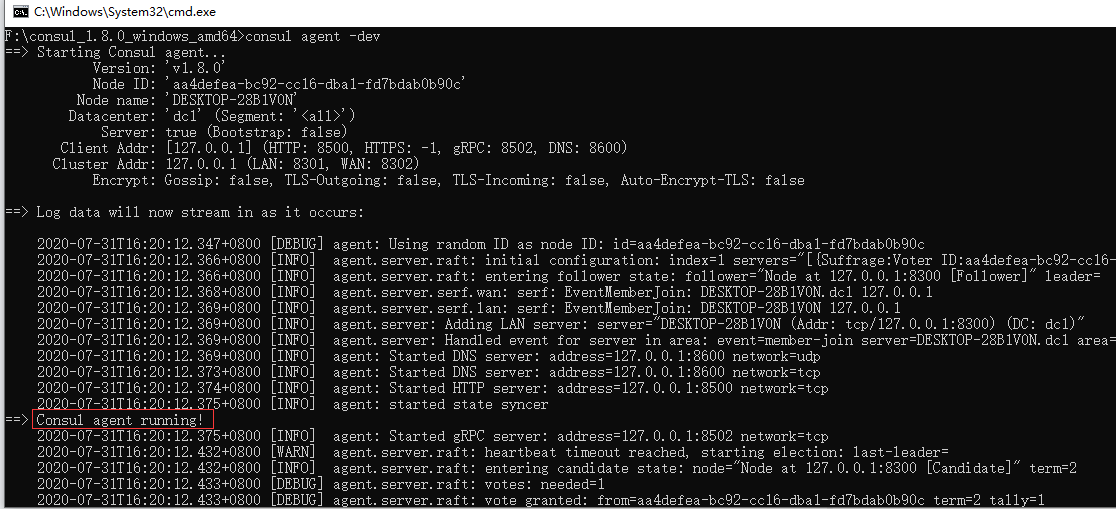The width and height of the screenshot is (1116, 509).
Task: Click the "started state syncer" log entry
Action: pos(293,405)
